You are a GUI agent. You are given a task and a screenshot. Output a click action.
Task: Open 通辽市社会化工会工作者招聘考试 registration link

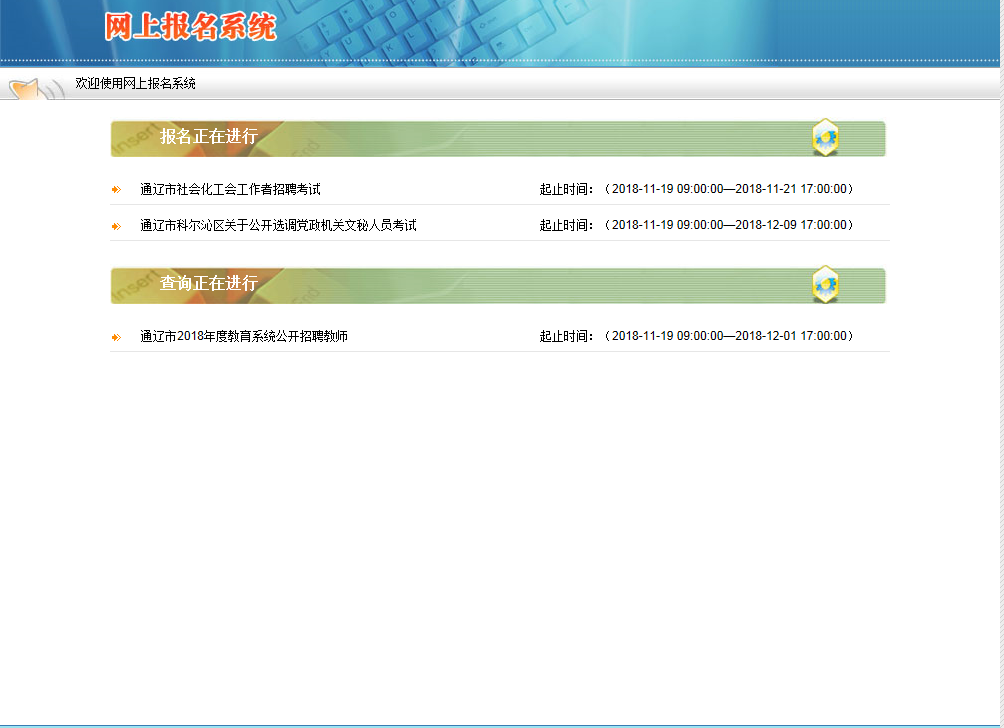click(x=230, y=189)
